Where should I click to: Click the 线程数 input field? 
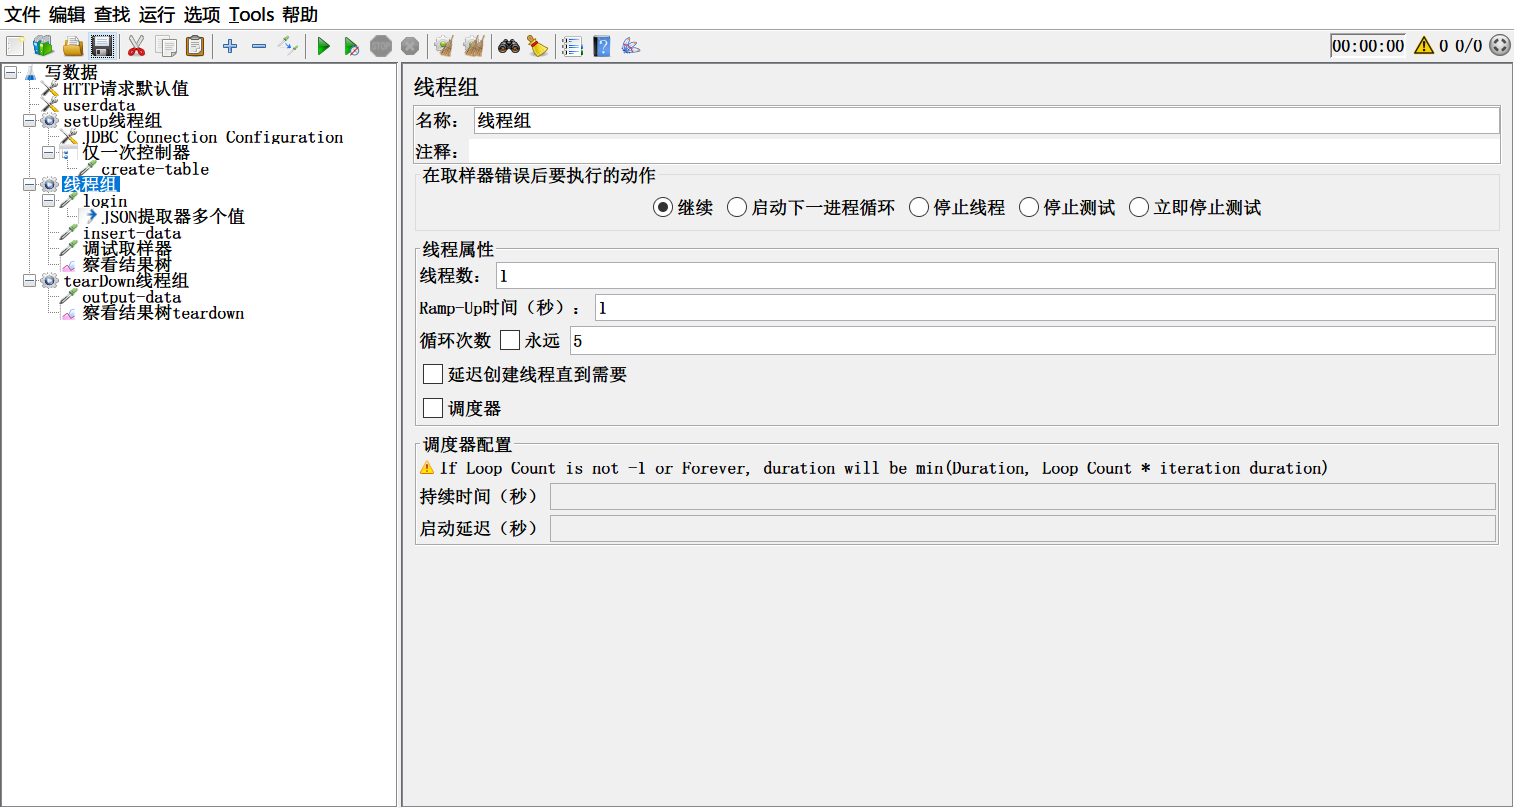995,276
